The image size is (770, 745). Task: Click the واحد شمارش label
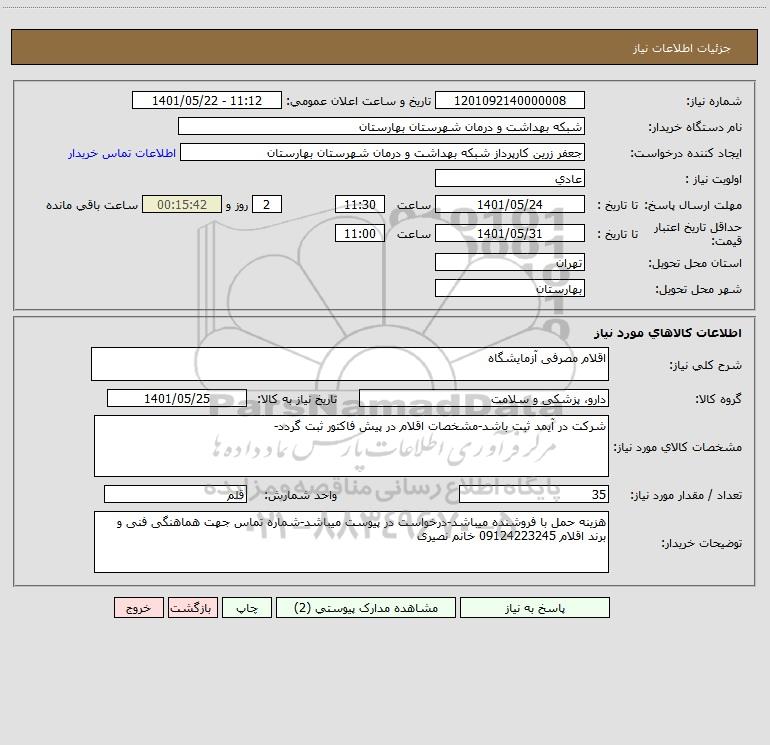[x=301, y=496]
